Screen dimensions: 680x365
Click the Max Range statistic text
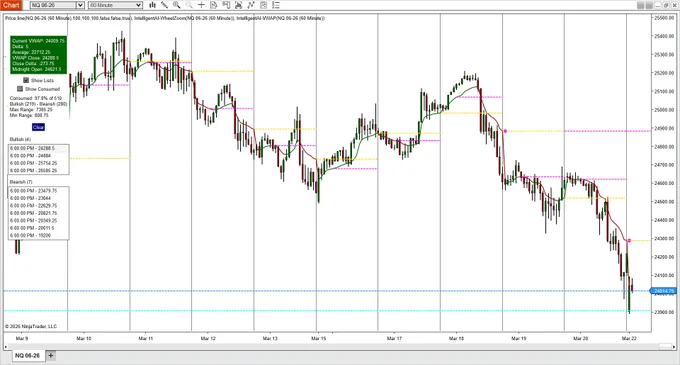(31, 110)
